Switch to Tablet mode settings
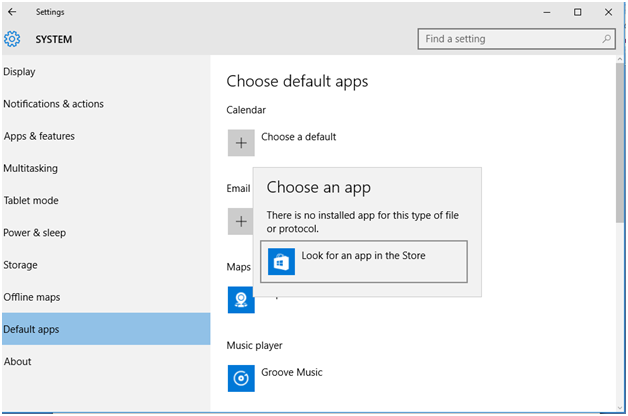 pos(31,200)
